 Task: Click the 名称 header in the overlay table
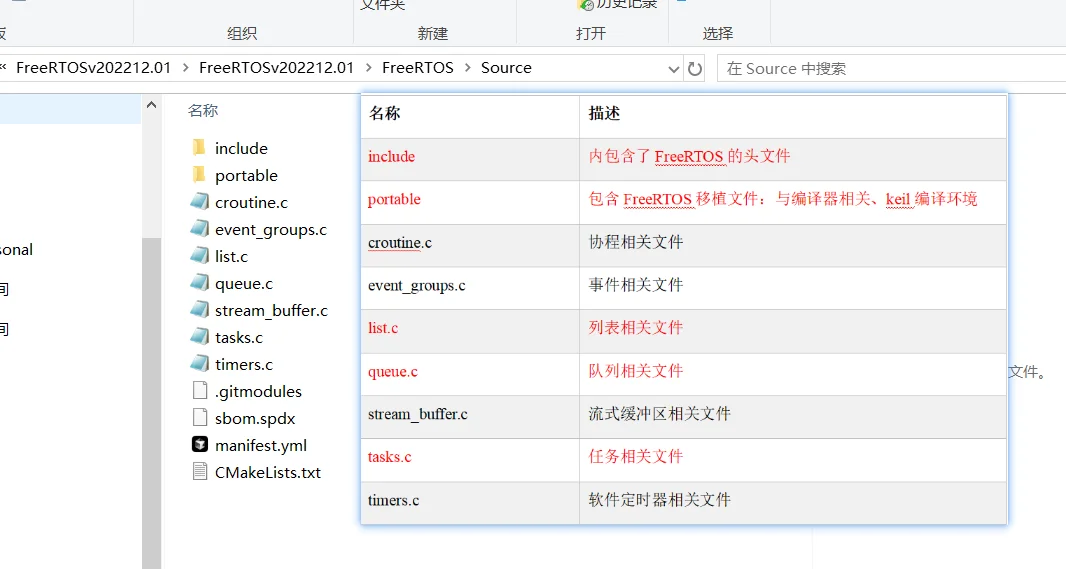tap(385, 114)
